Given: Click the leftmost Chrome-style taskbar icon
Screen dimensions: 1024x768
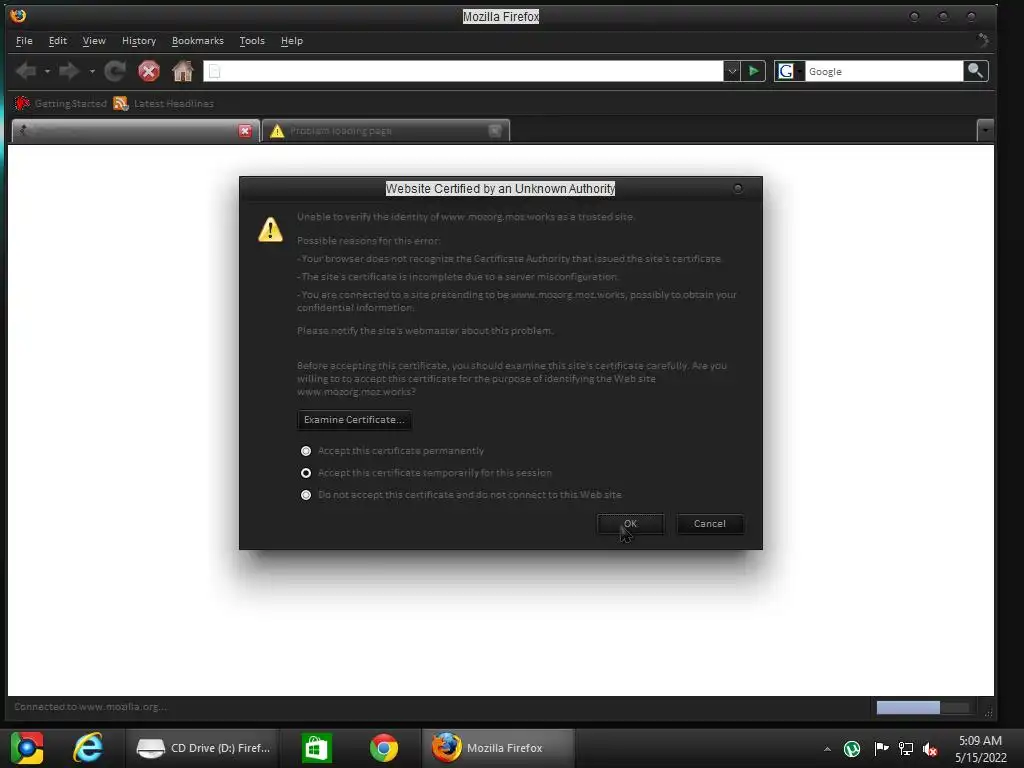Looking at the screenshot, I should point(27,748).
